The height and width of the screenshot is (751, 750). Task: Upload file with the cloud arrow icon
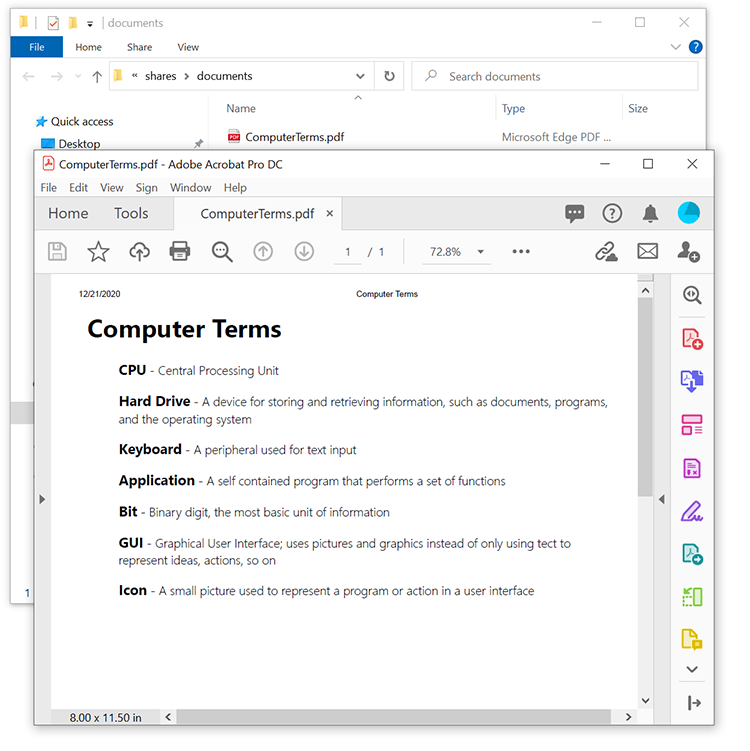(x=139, y=251)
